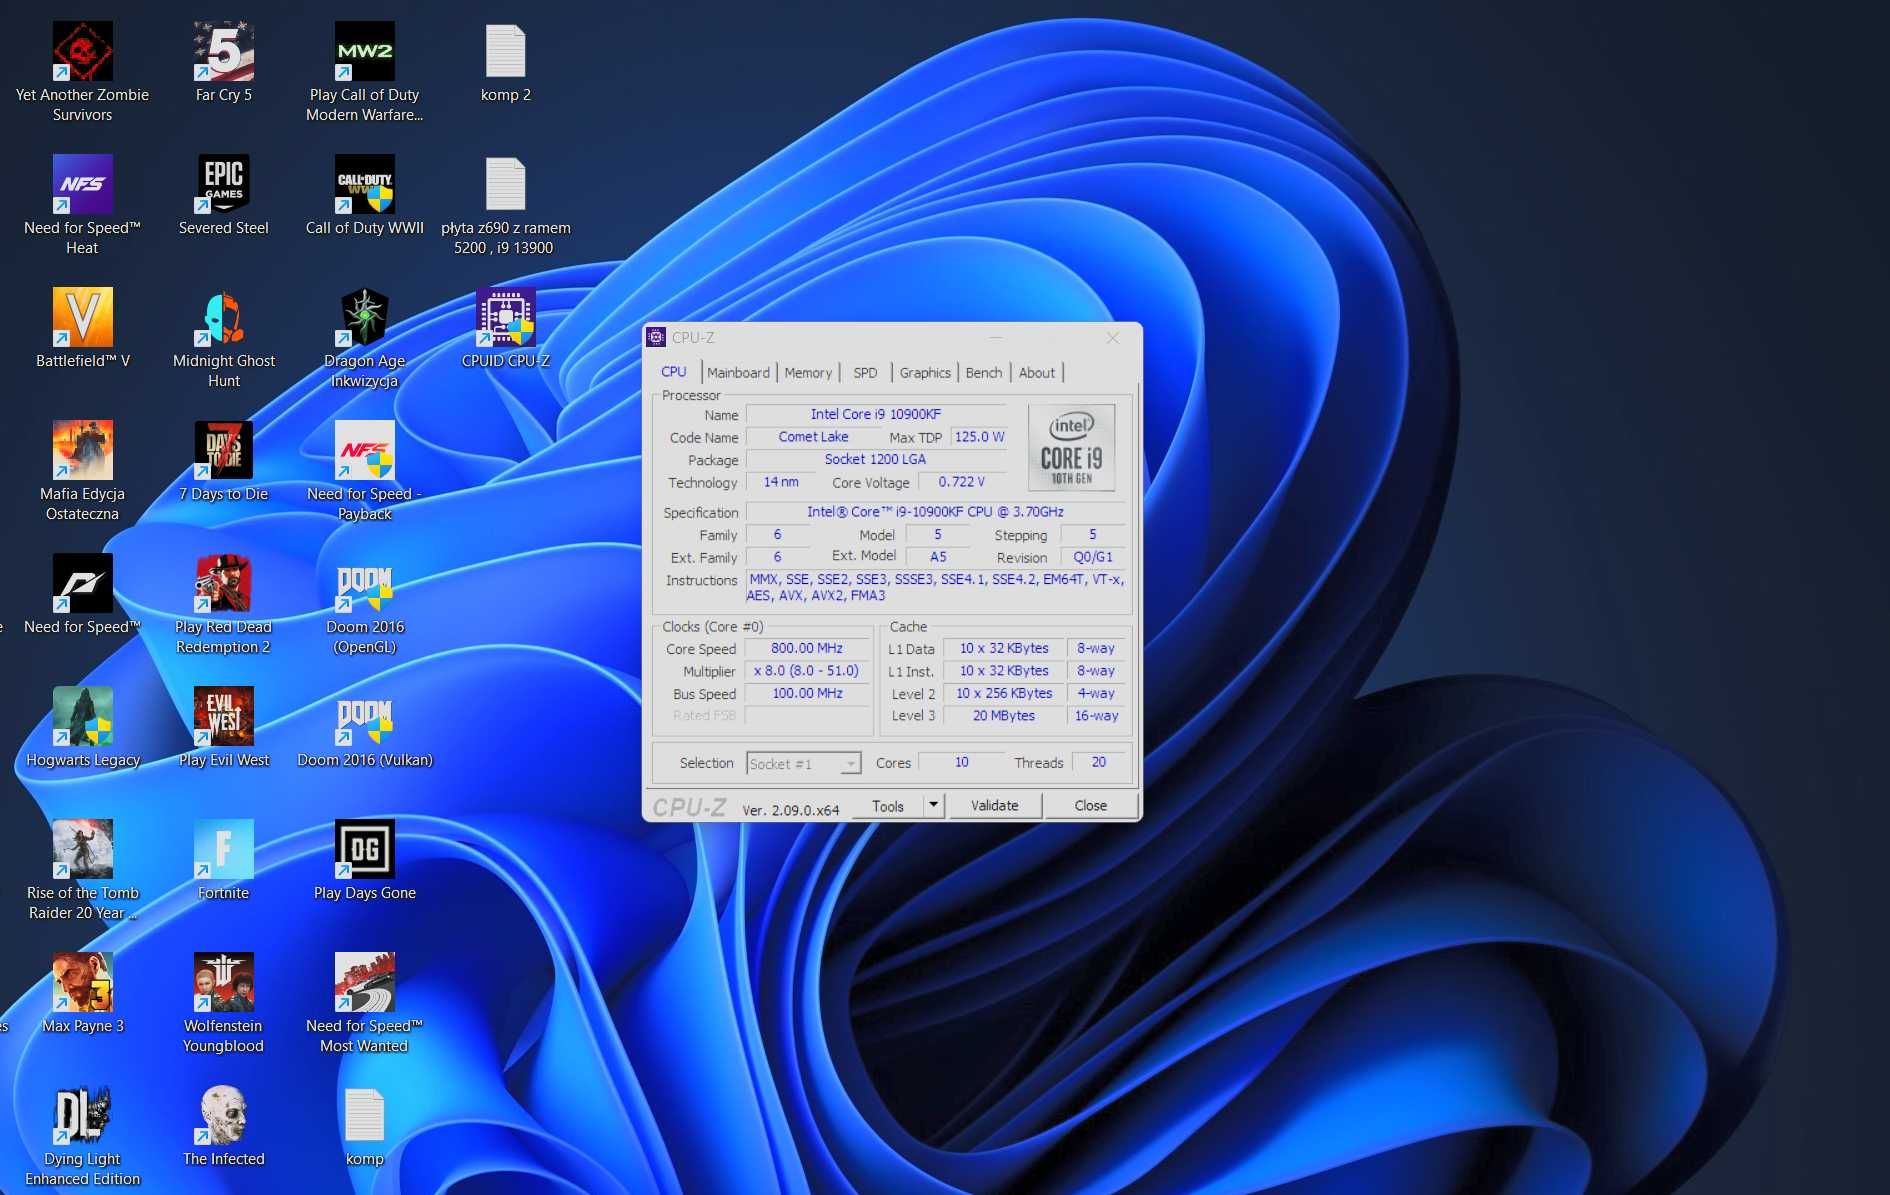
Task: Click the Core Speed value 800.00 MHz
Action: click(x=806, y=648)
